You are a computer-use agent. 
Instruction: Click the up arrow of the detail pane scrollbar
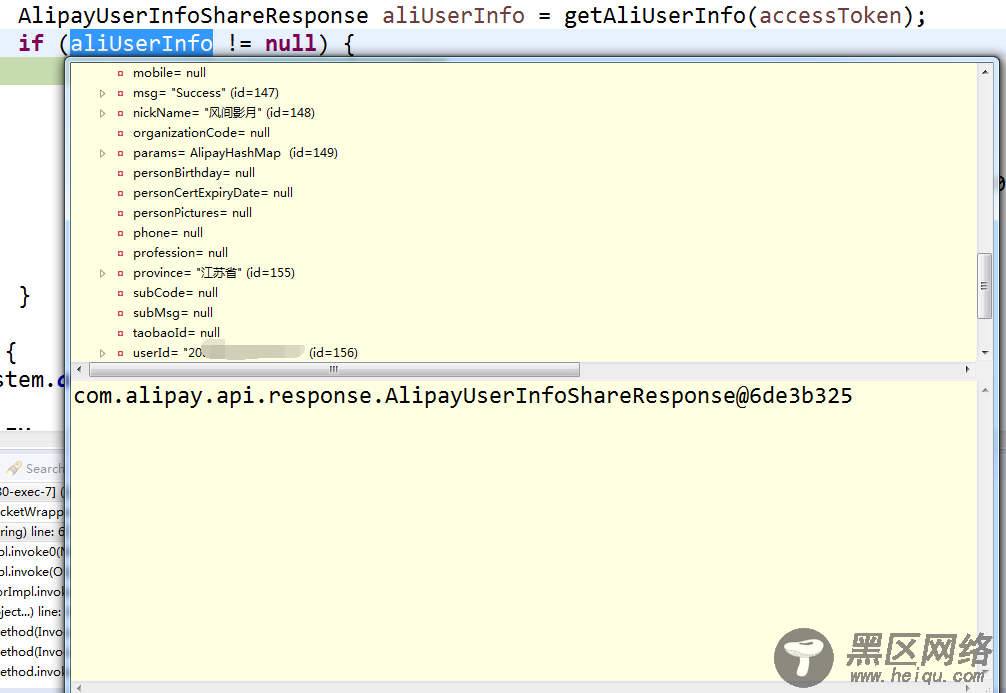pyautogui.click(x=985, y=389)
